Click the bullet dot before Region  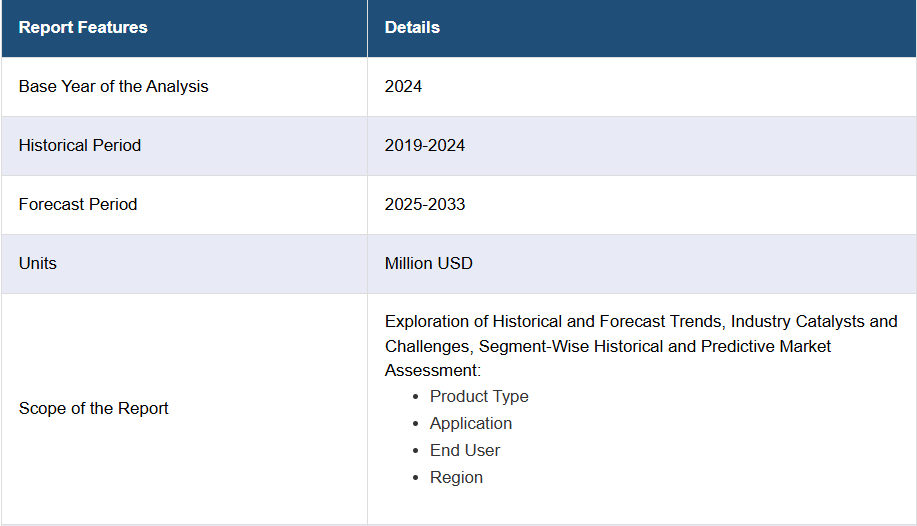coord(416,478)
